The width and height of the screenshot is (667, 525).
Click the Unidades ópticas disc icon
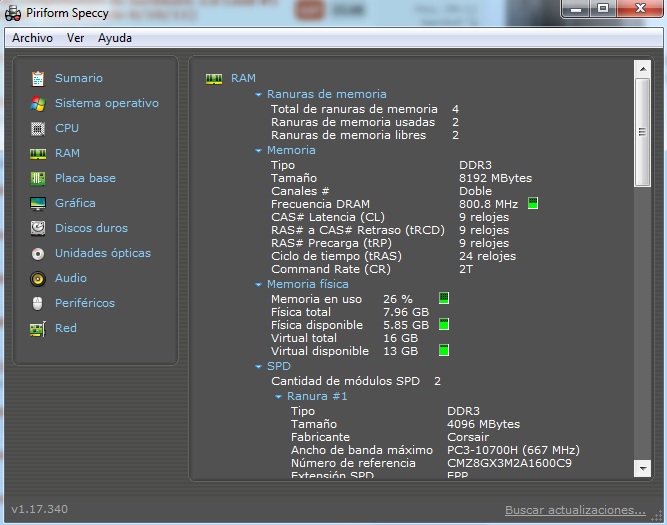38,254
